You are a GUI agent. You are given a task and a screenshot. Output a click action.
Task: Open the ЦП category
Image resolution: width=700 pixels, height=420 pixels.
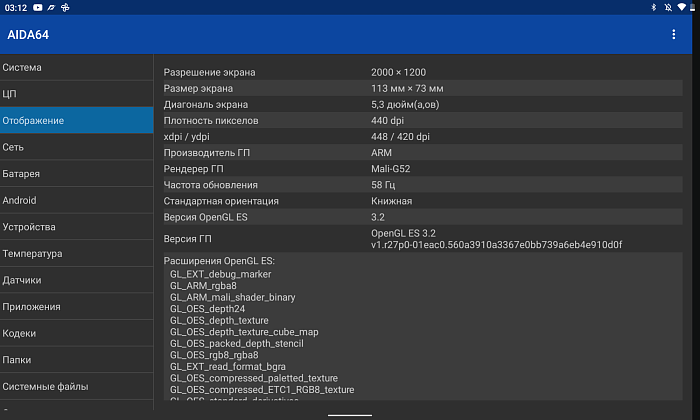point(76,94)
